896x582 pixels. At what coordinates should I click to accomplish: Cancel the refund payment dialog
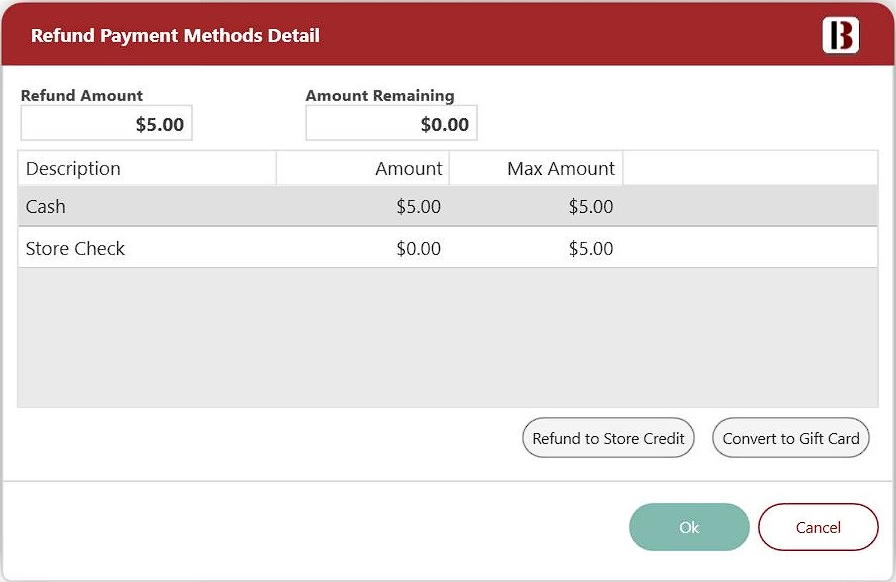tap(818, 527)
